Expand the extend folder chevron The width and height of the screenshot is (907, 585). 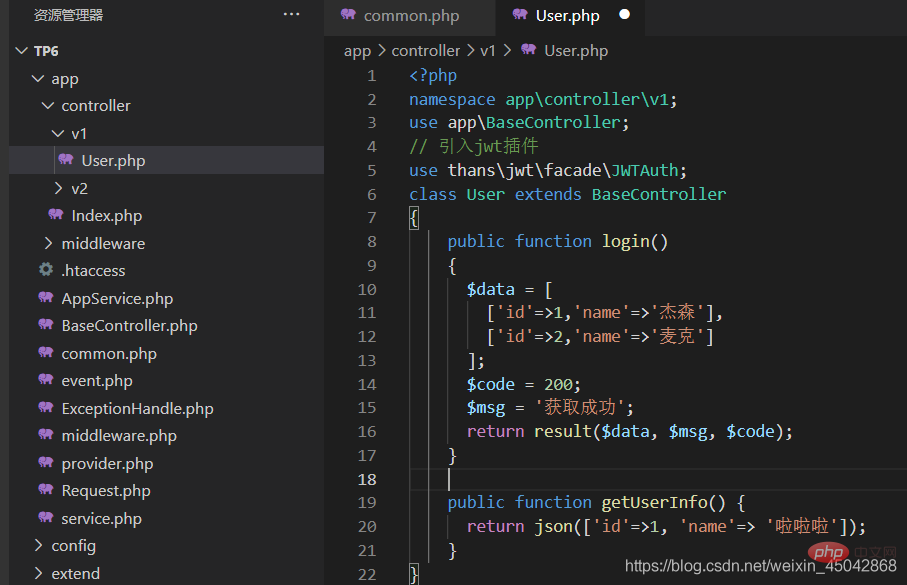(x=38, y=573)
